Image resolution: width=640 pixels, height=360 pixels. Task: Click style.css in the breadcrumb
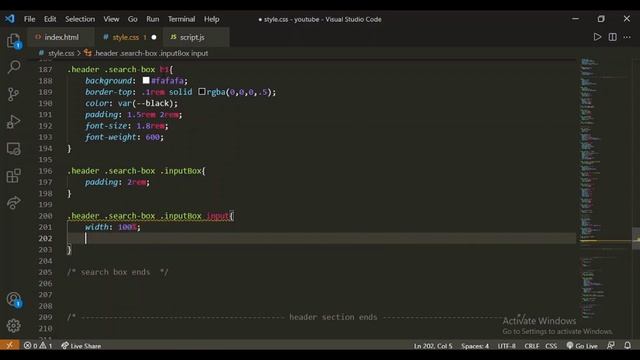click(61, 53)
